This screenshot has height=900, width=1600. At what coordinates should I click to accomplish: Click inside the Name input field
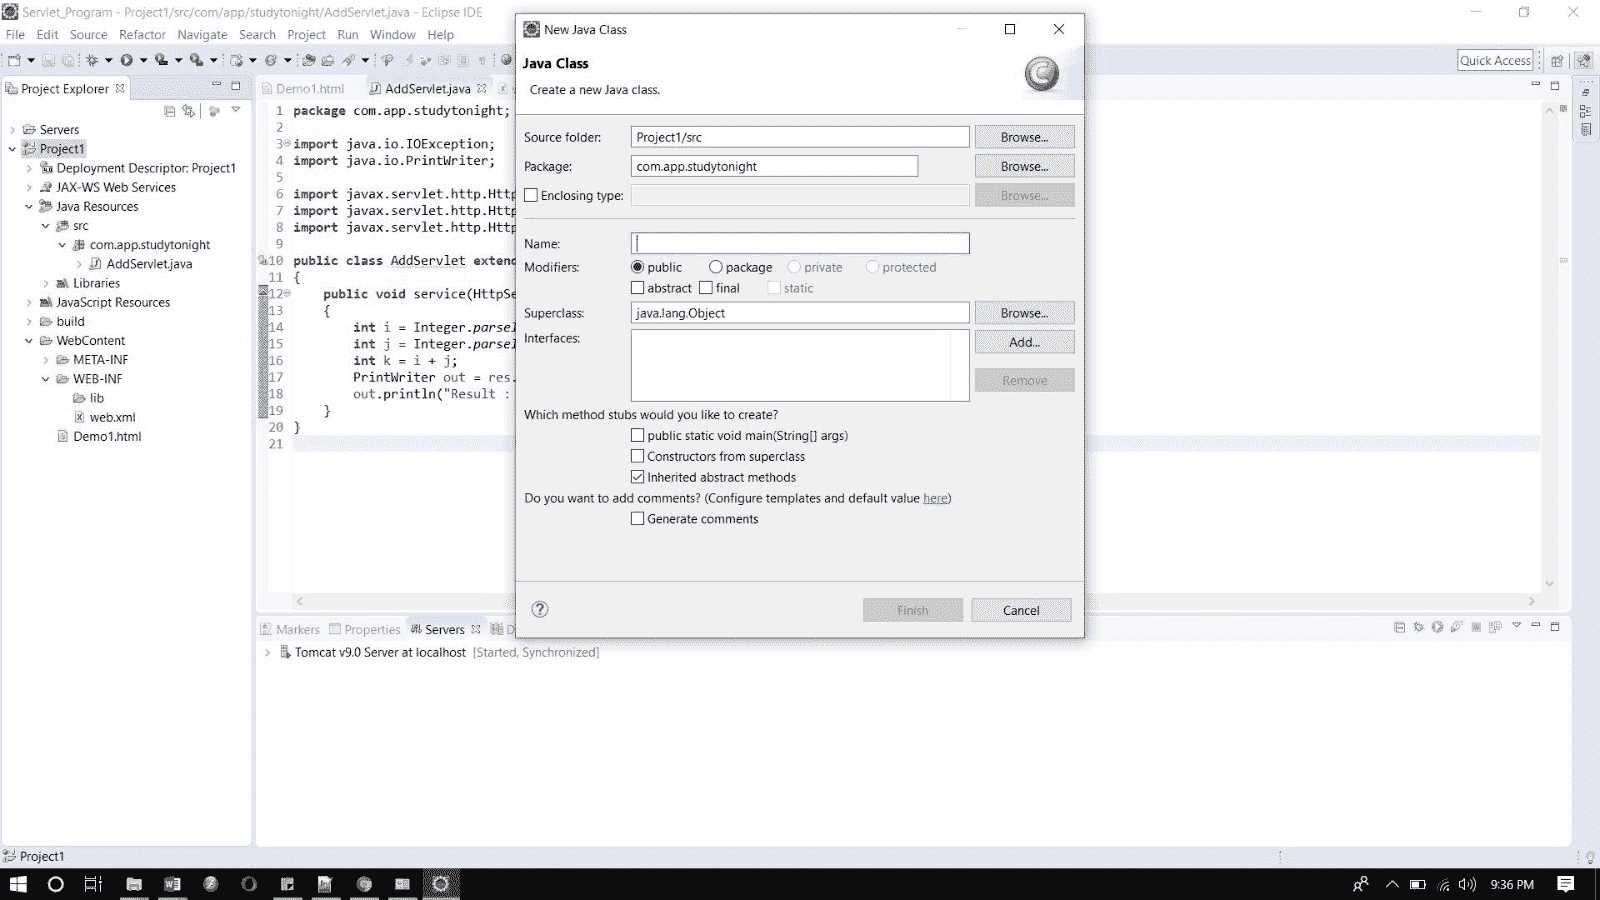pyautogui.click(x=798, y=243)
